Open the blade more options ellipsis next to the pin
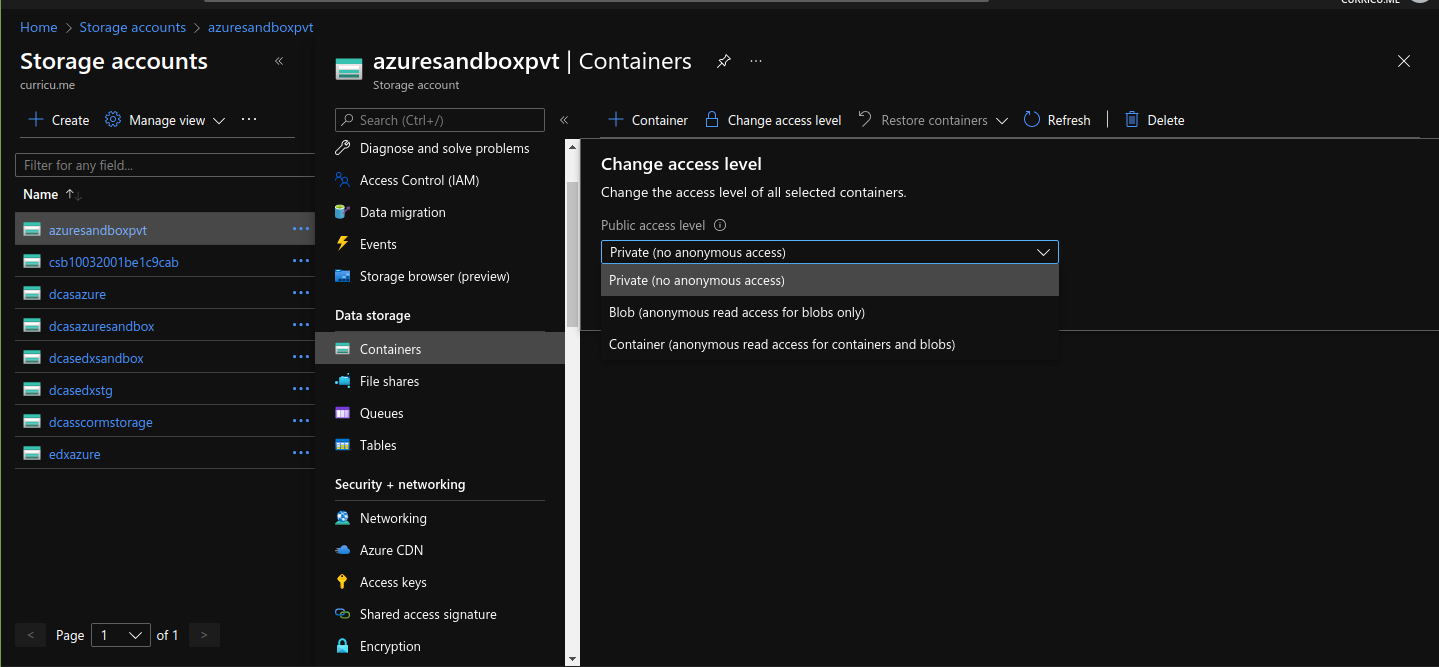The width and height of the screenshot is (1439, 667). pos(756,61)
